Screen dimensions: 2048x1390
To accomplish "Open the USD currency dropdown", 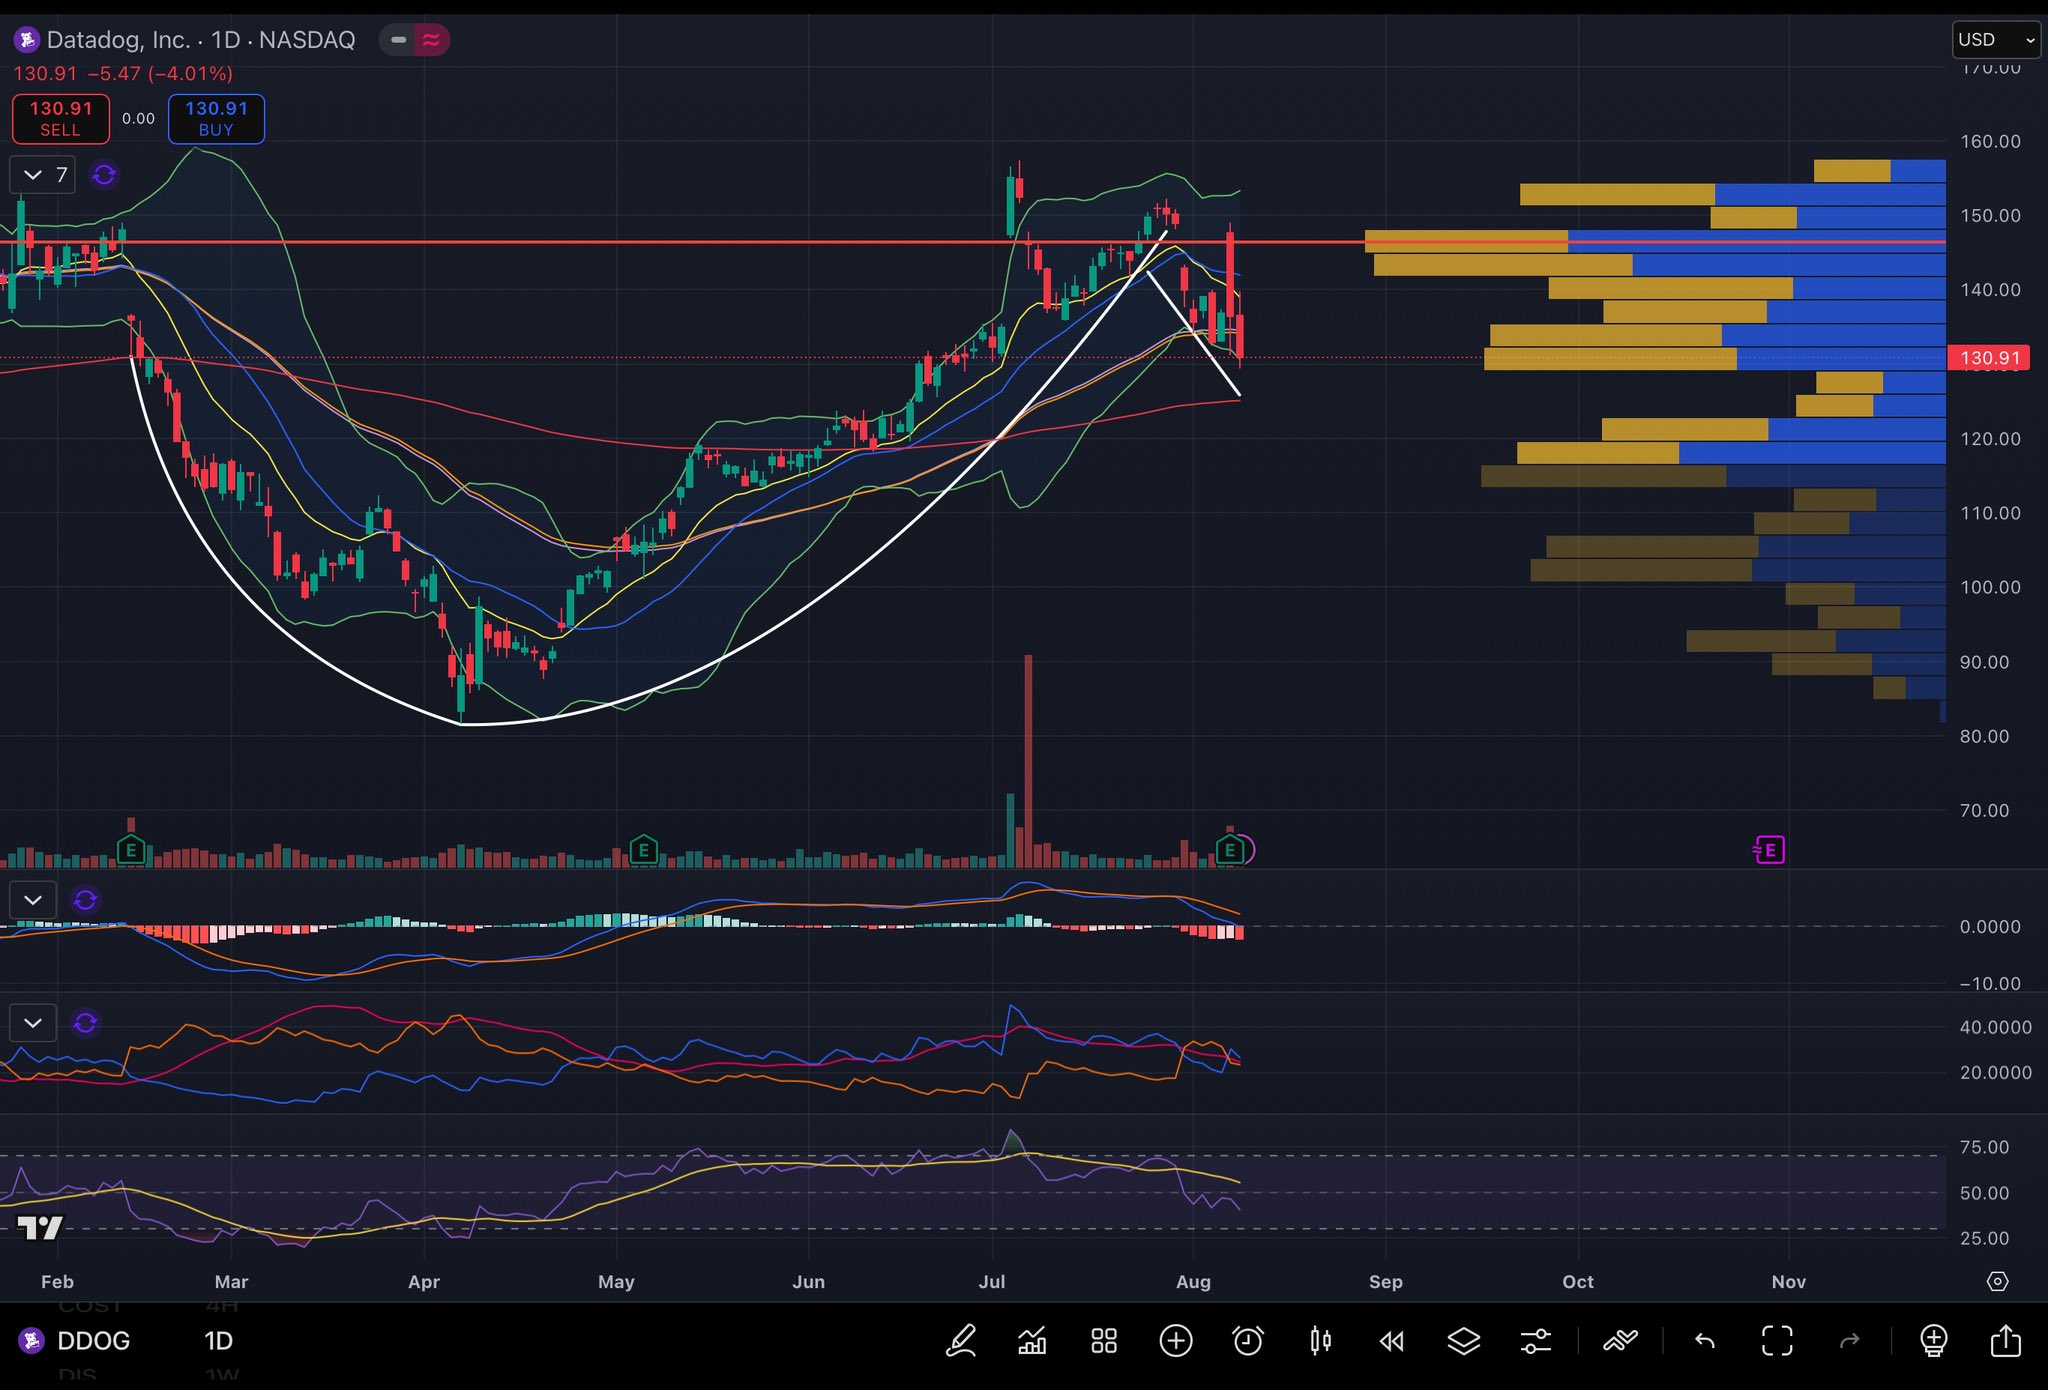I will [x=1995, y=40].
